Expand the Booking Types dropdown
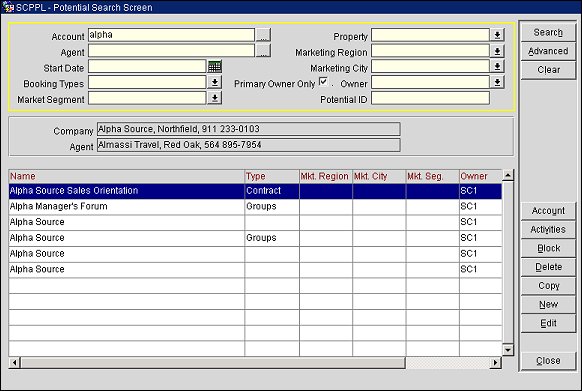The image size is (582, 391). (x=215, y=82)
